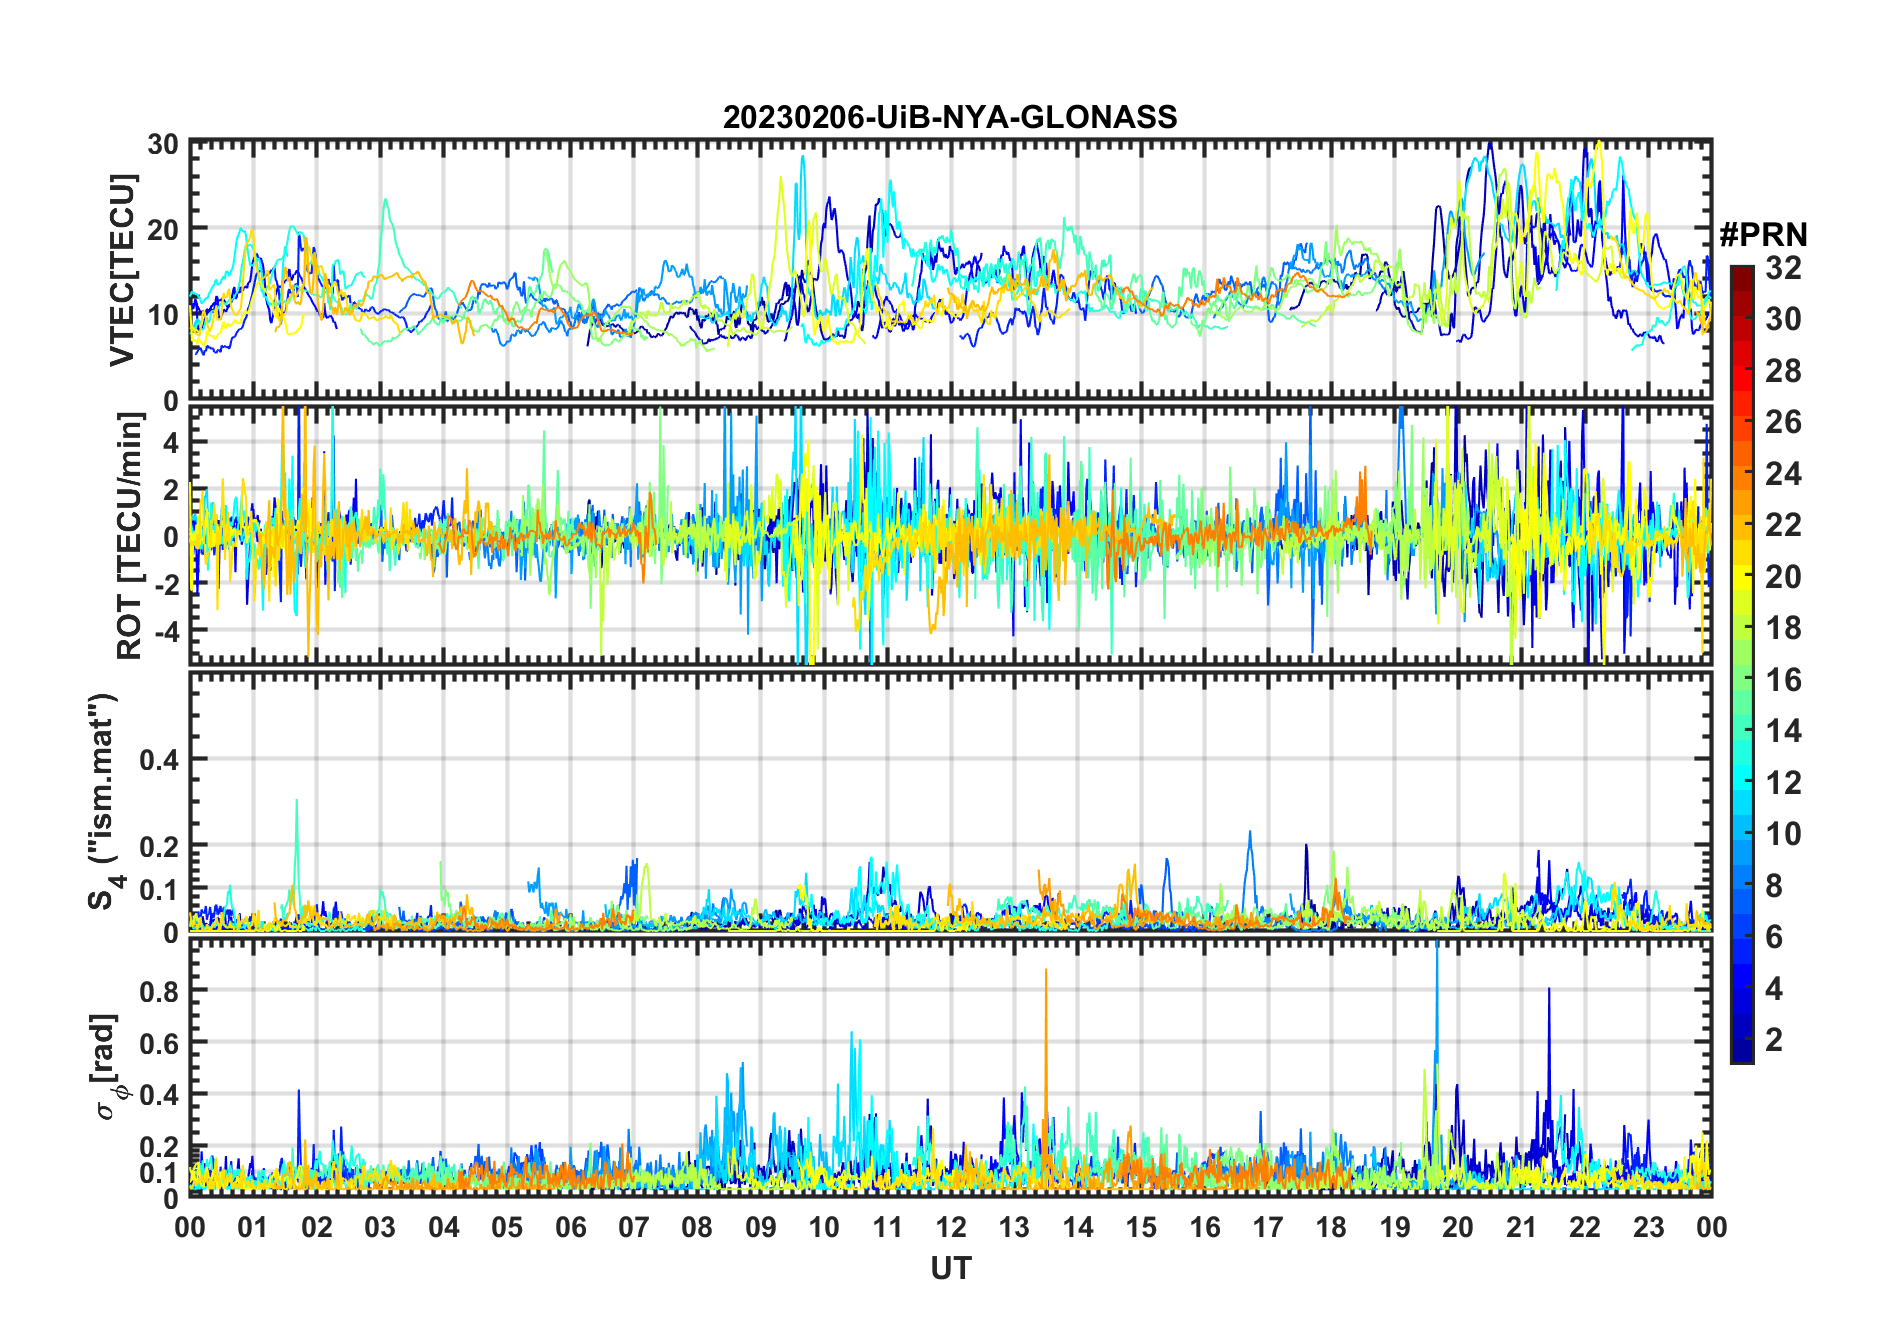Click x-axis hour label 07
This screenshot has height=1330, width=1902.
[634, 1227]
